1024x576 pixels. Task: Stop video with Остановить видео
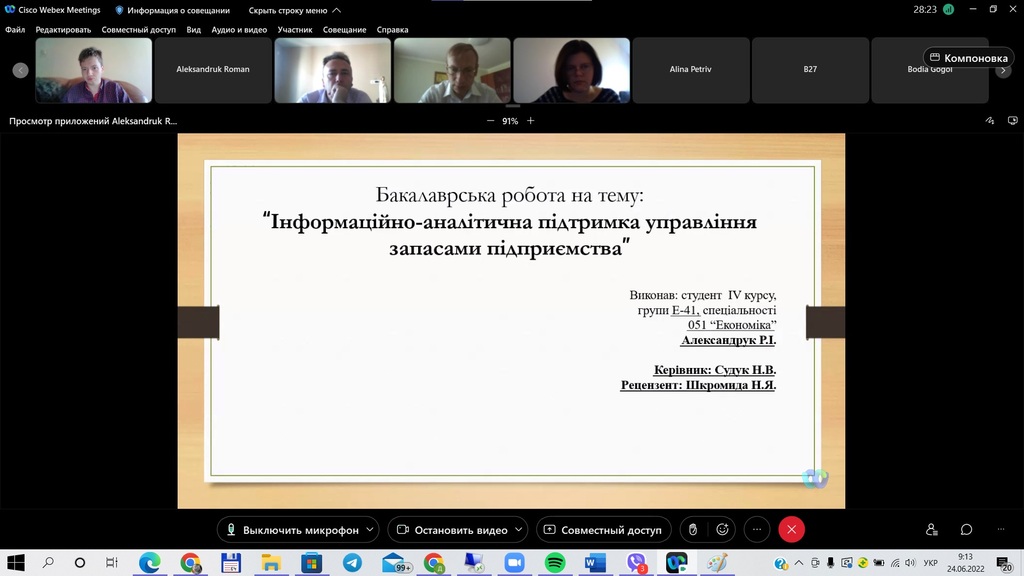(x=451, y=530)
